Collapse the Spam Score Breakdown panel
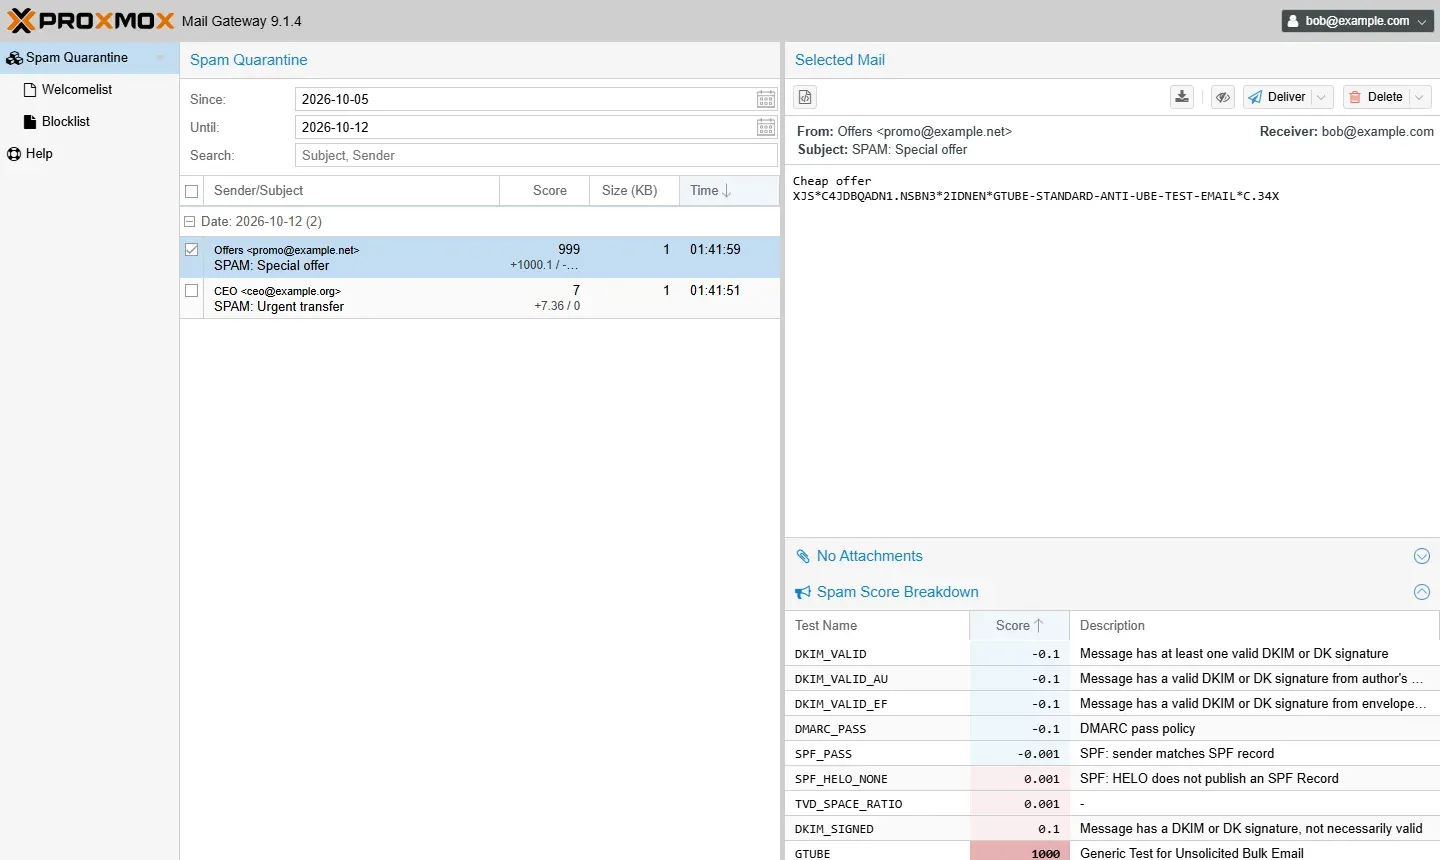This screenshot has height=860, width=1440. tap(1421, 592)
